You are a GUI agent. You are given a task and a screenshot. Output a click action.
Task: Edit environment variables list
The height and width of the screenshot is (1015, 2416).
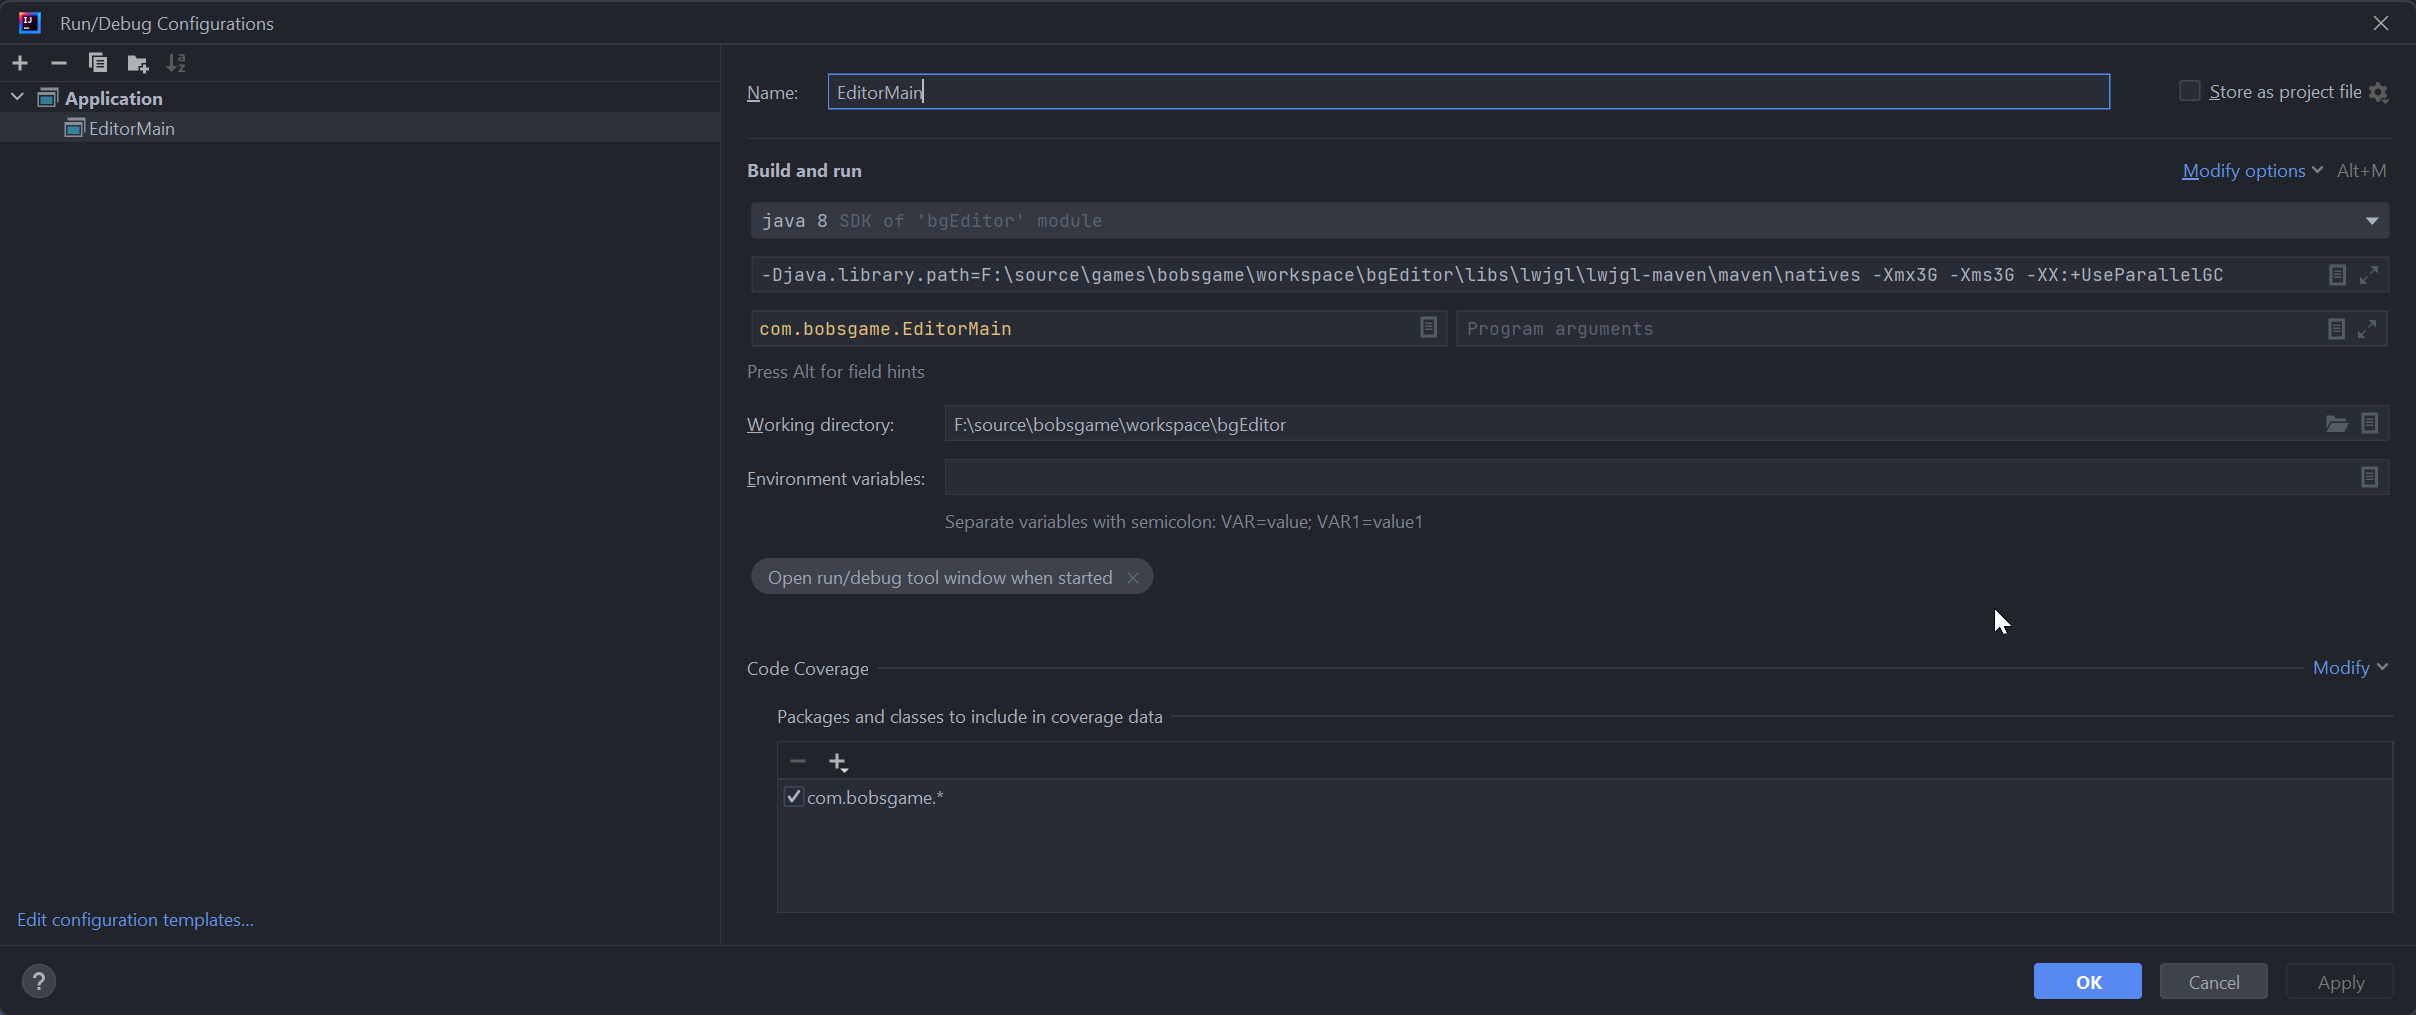pyautogui.click(x=2370, y=478)
